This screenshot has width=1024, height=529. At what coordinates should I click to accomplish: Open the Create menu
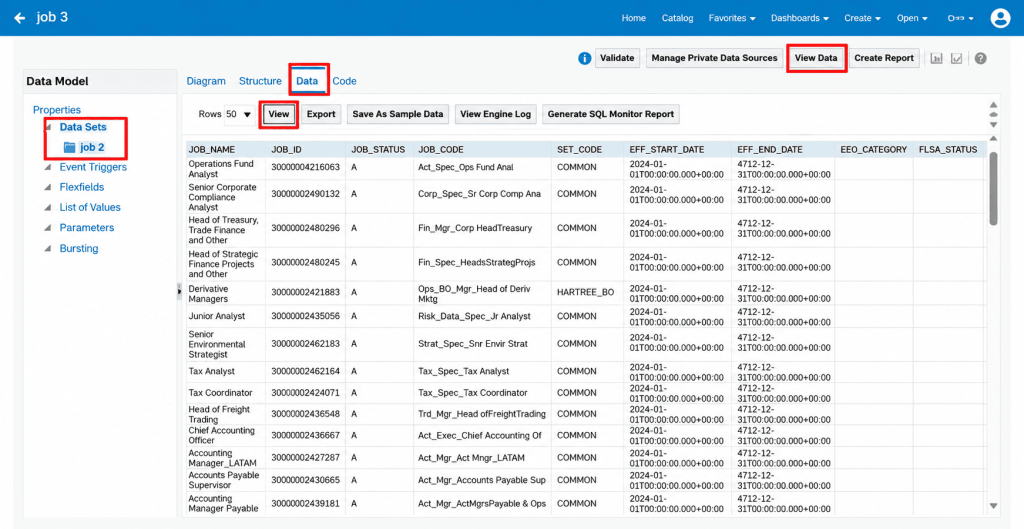[862, 18]
